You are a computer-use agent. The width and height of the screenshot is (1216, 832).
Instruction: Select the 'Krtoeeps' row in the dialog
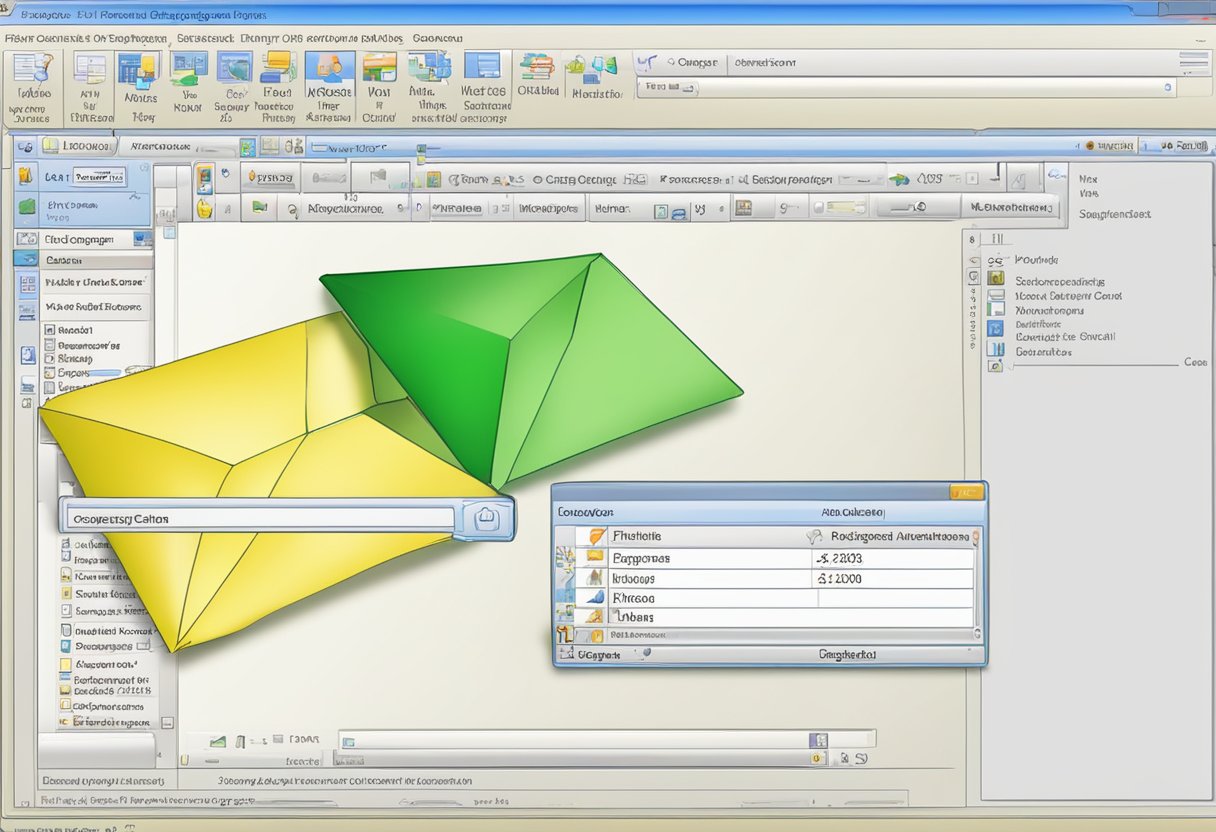click(x=778, y=579)
